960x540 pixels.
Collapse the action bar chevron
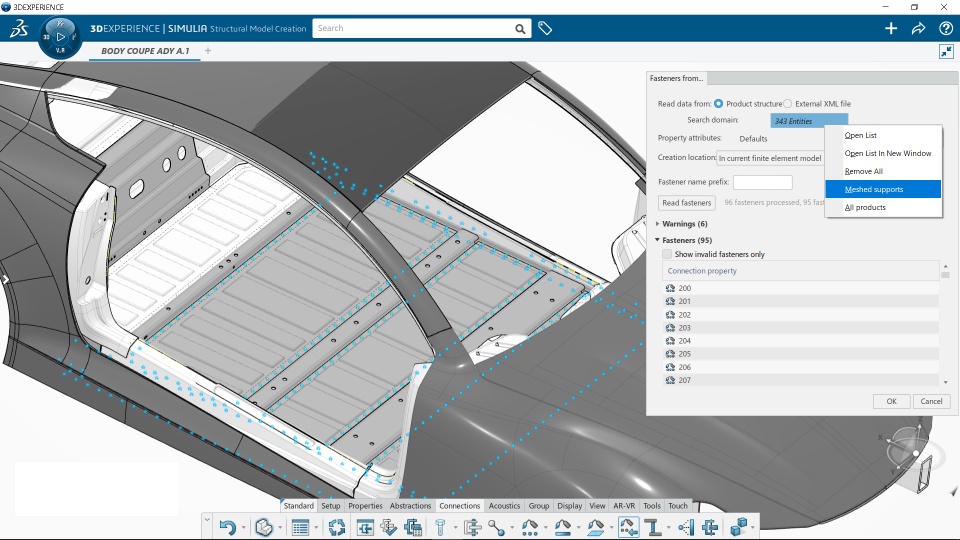[207, 520]
